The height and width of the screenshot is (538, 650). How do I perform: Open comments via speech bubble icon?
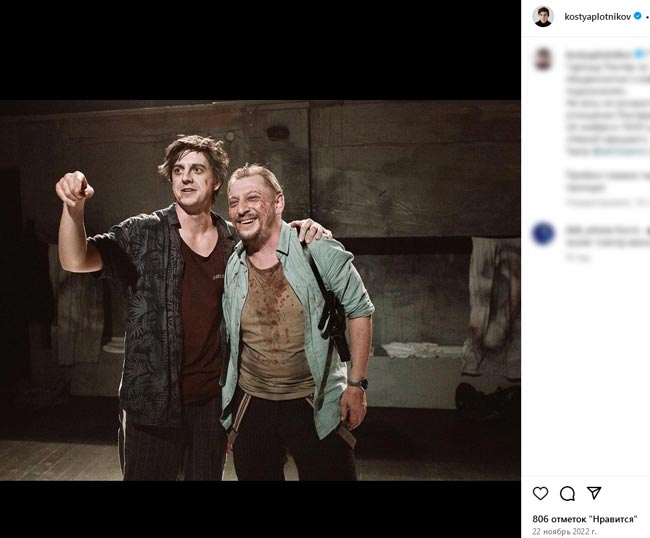567,493
